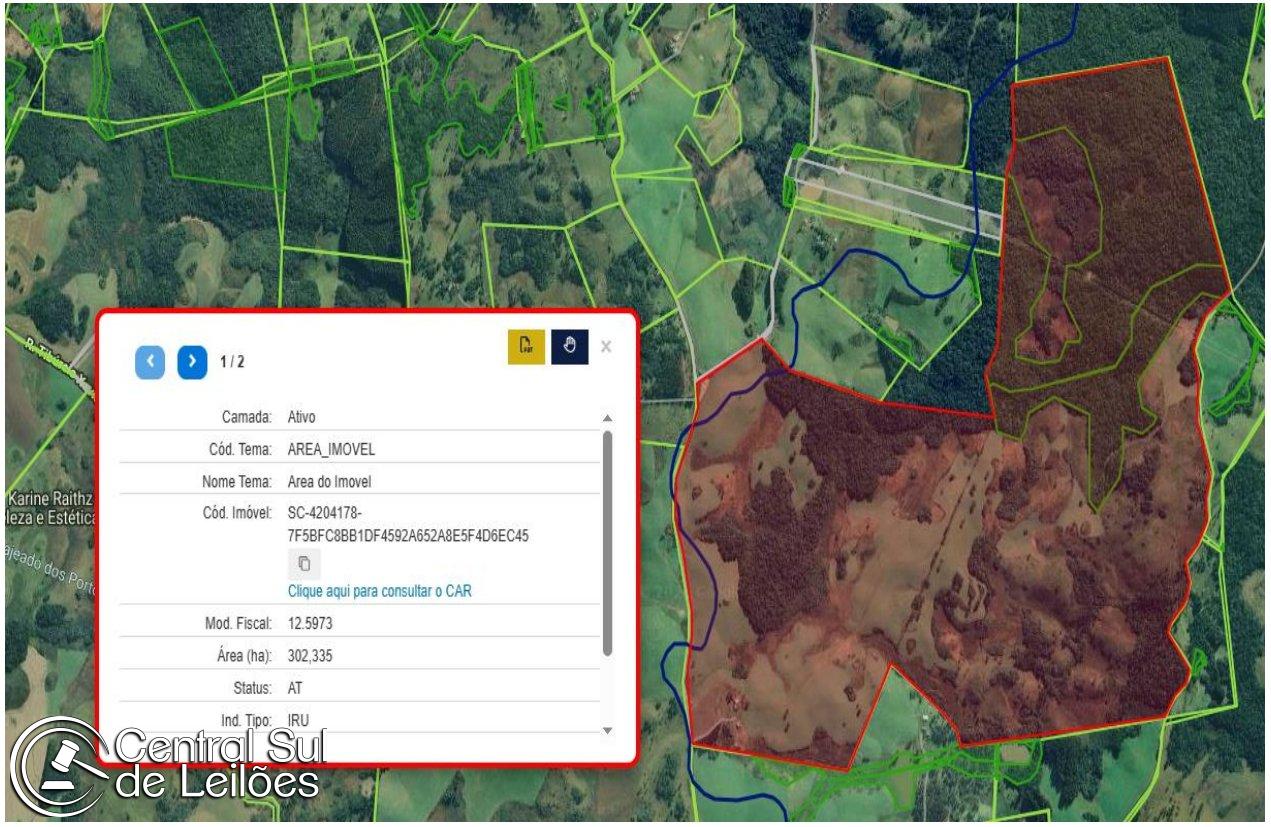Click the popup's vertical scrollbar thumb

[606, 543]
